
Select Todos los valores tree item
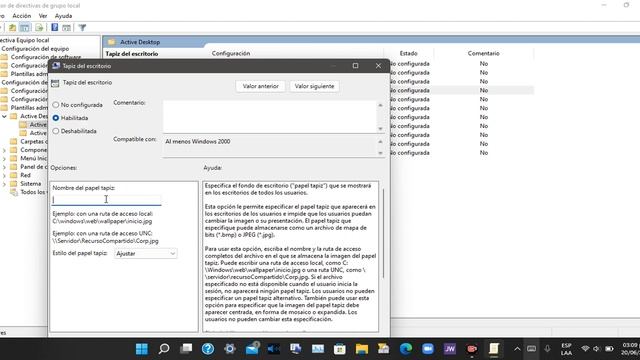coord(33,192)
